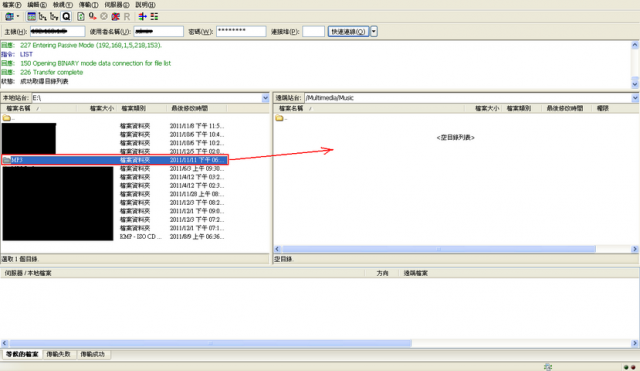Screen dimensions: 640x371
Task: Click the message log scroll-down arrow
Action: 635,84
